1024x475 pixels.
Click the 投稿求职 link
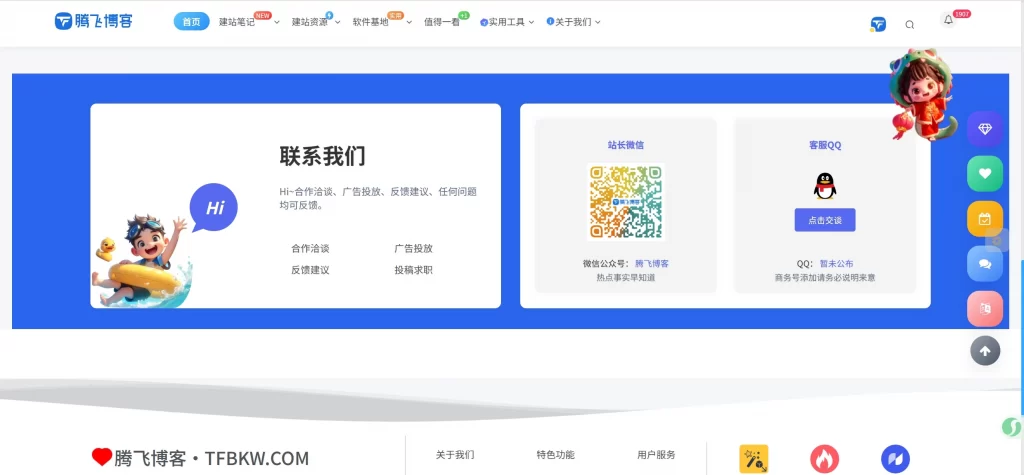point(413,270)
